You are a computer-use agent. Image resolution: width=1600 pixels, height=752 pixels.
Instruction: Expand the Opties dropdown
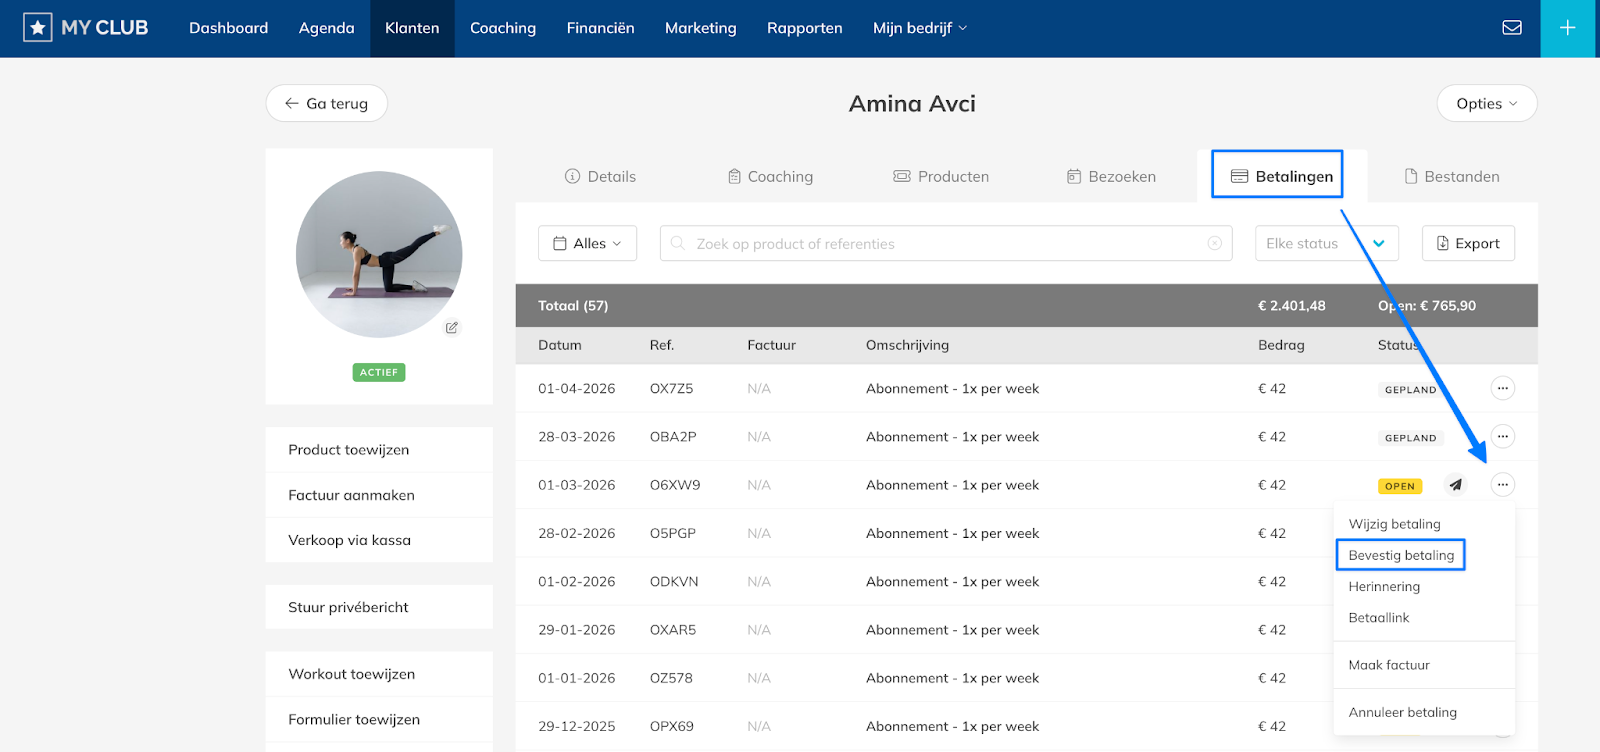1486,103
